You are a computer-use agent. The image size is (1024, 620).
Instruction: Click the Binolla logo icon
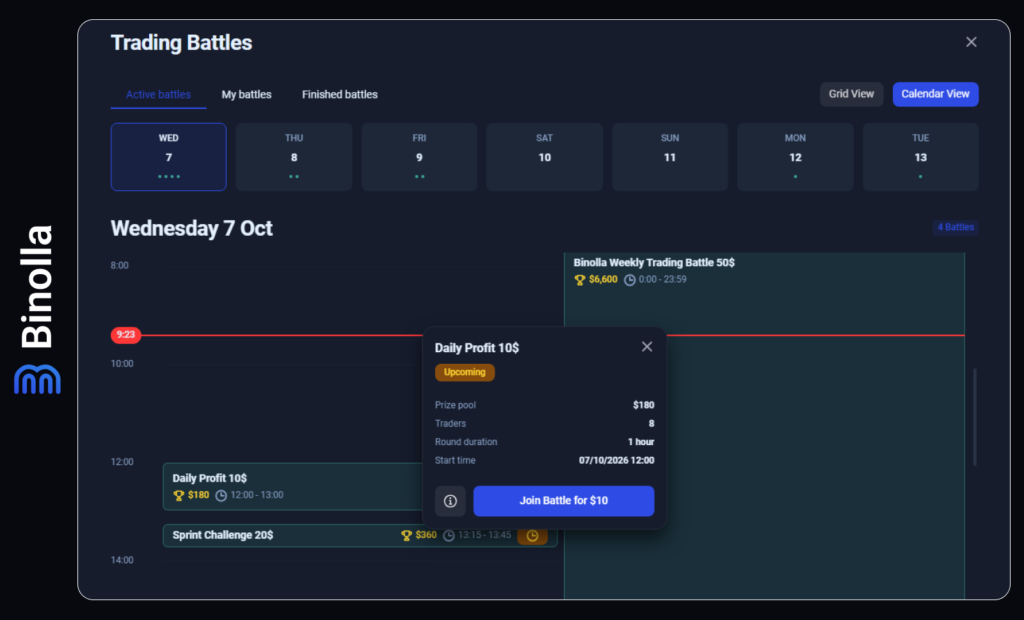37,380
